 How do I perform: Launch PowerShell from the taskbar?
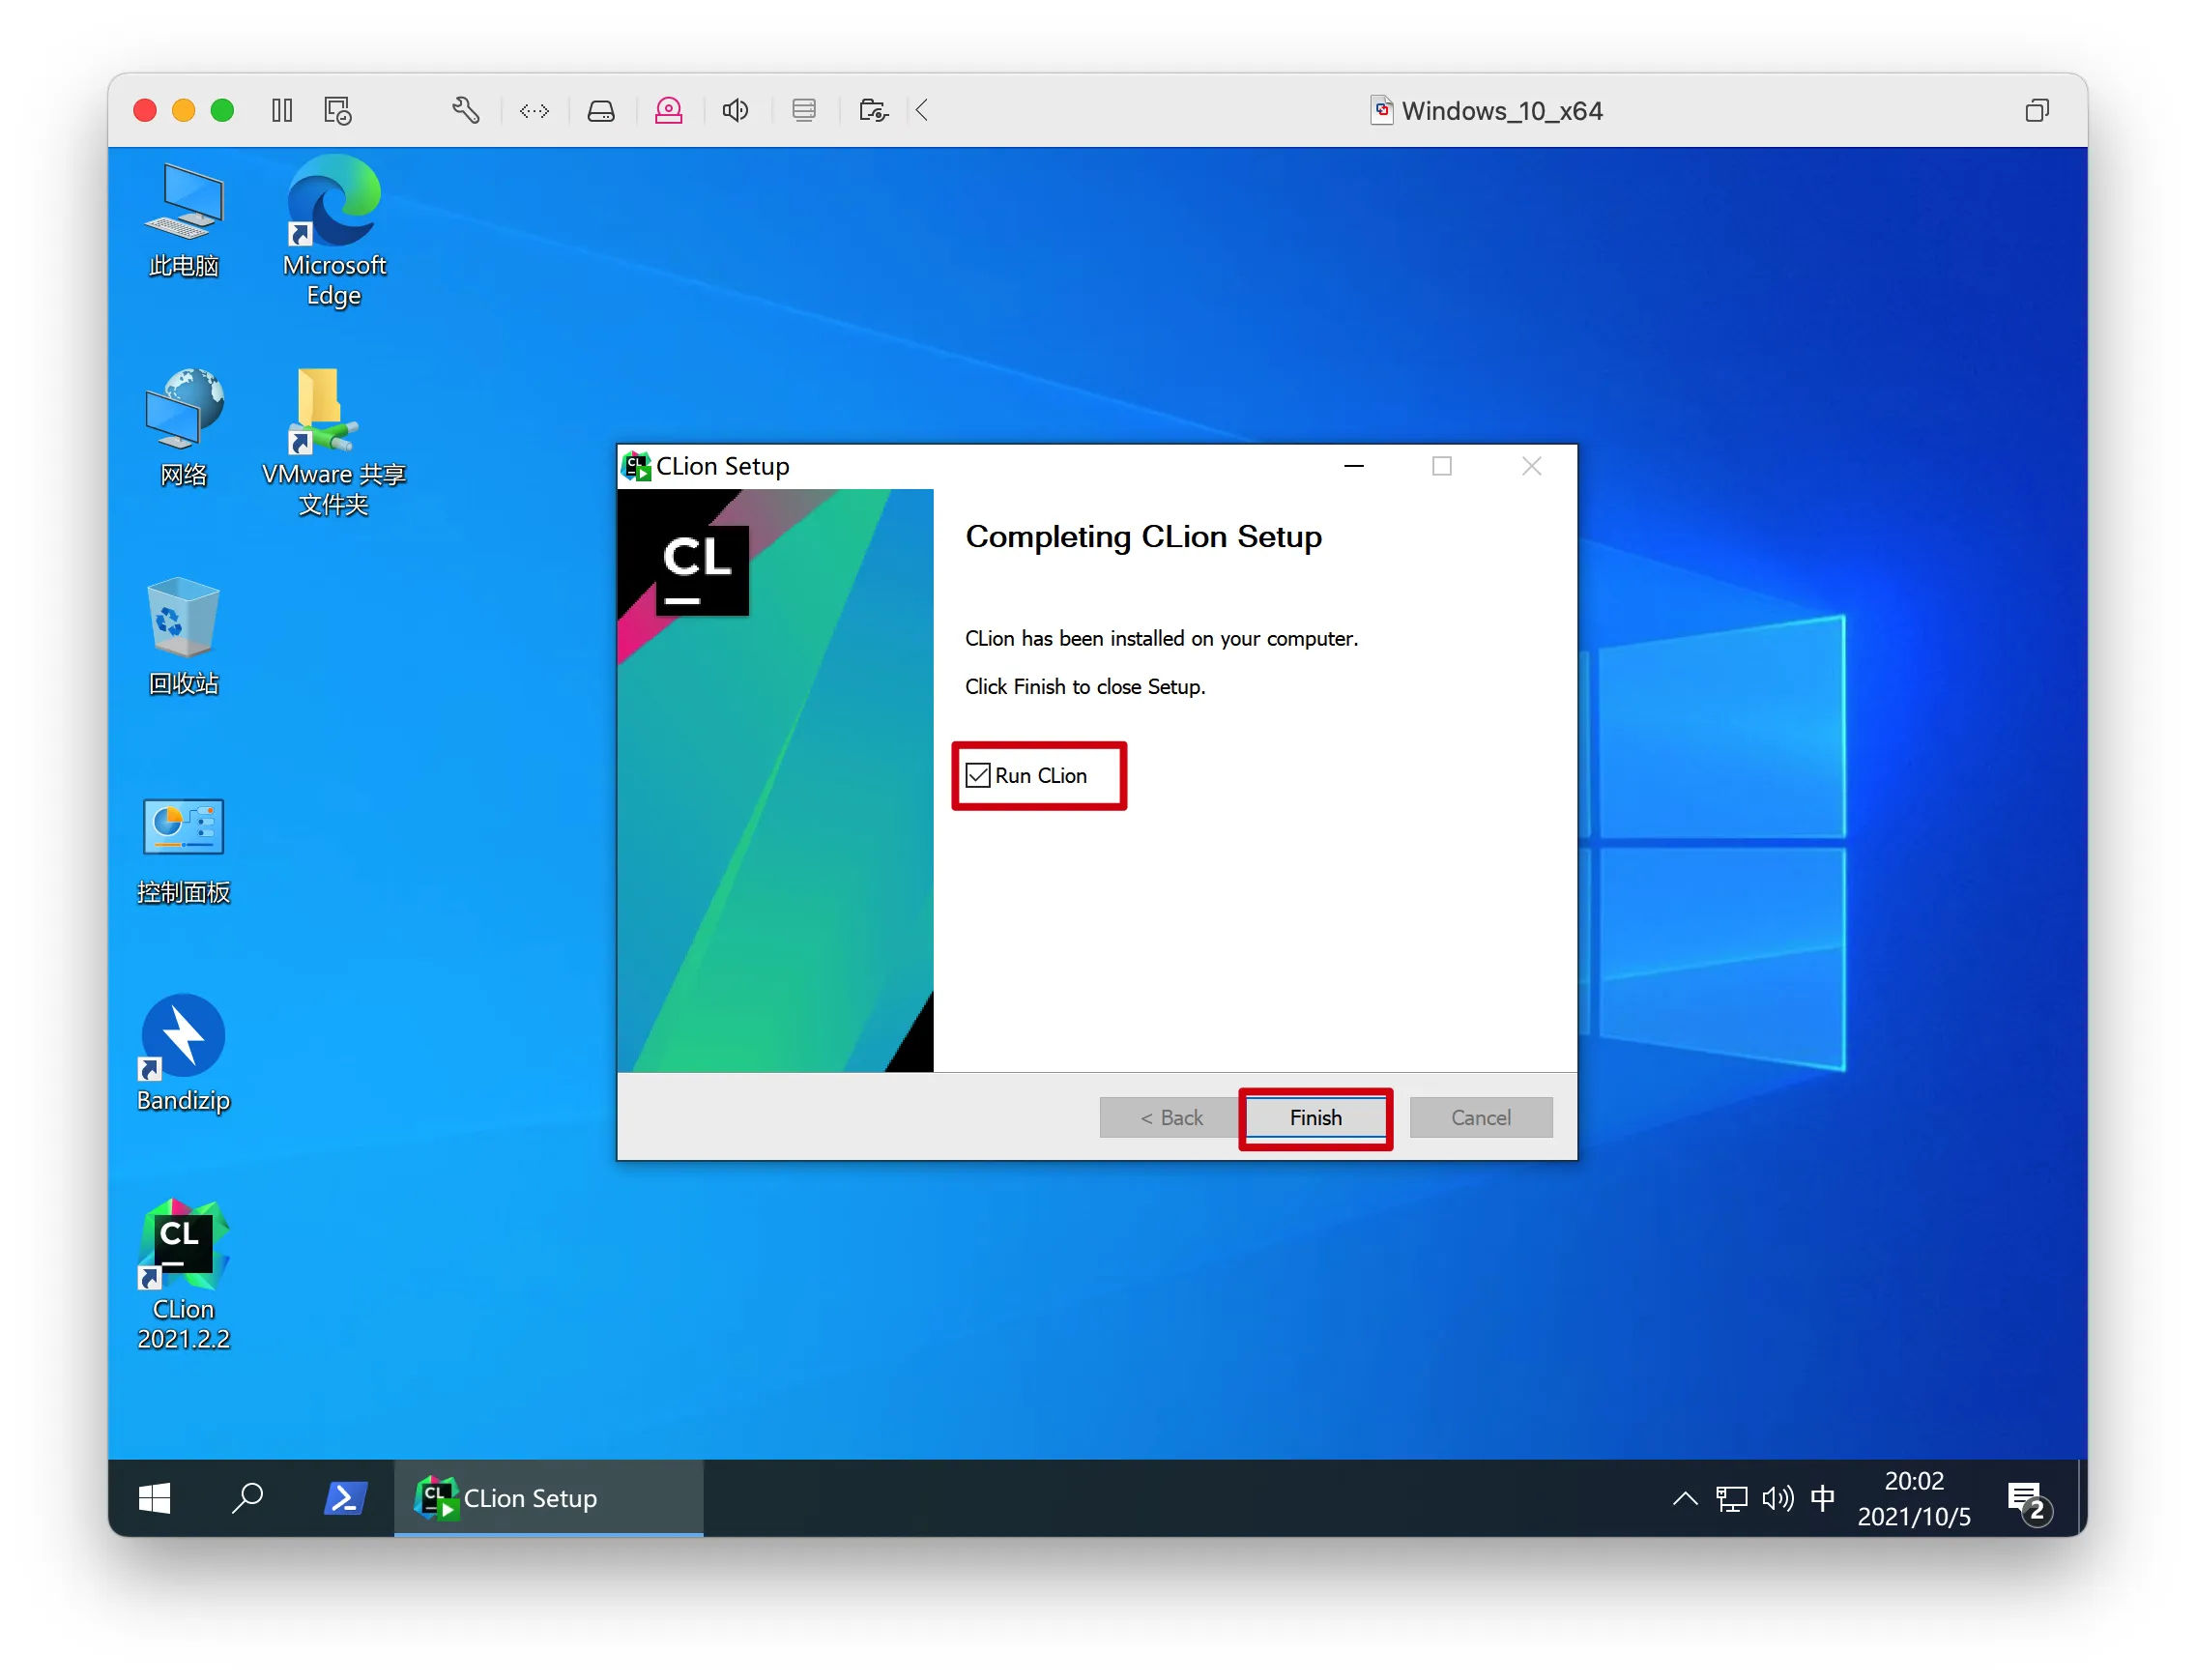345,1498
